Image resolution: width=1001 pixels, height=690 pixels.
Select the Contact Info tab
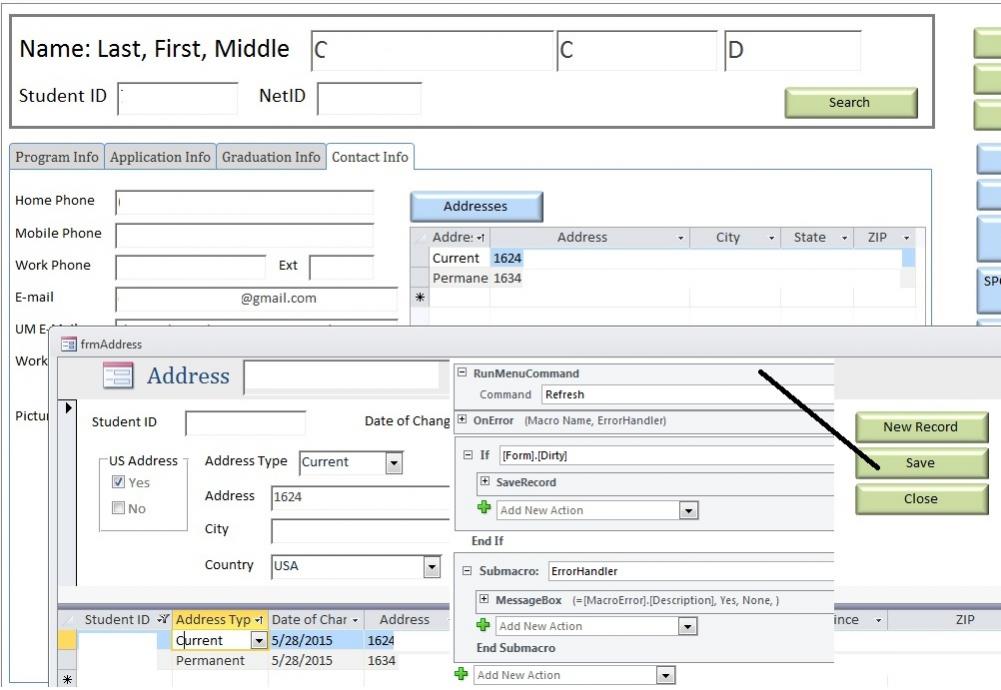pyautogui.click(x=370, y=157)
